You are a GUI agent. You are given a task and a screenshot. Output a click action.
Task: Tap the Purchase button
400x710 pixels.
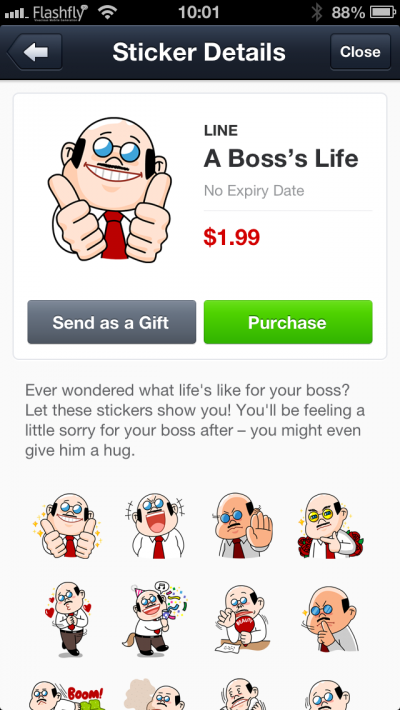288,322
